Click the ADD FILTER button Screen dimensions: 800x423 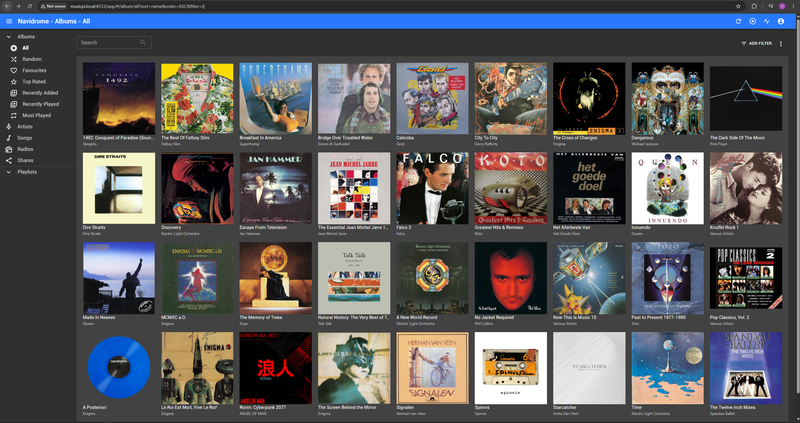[757, 43]
